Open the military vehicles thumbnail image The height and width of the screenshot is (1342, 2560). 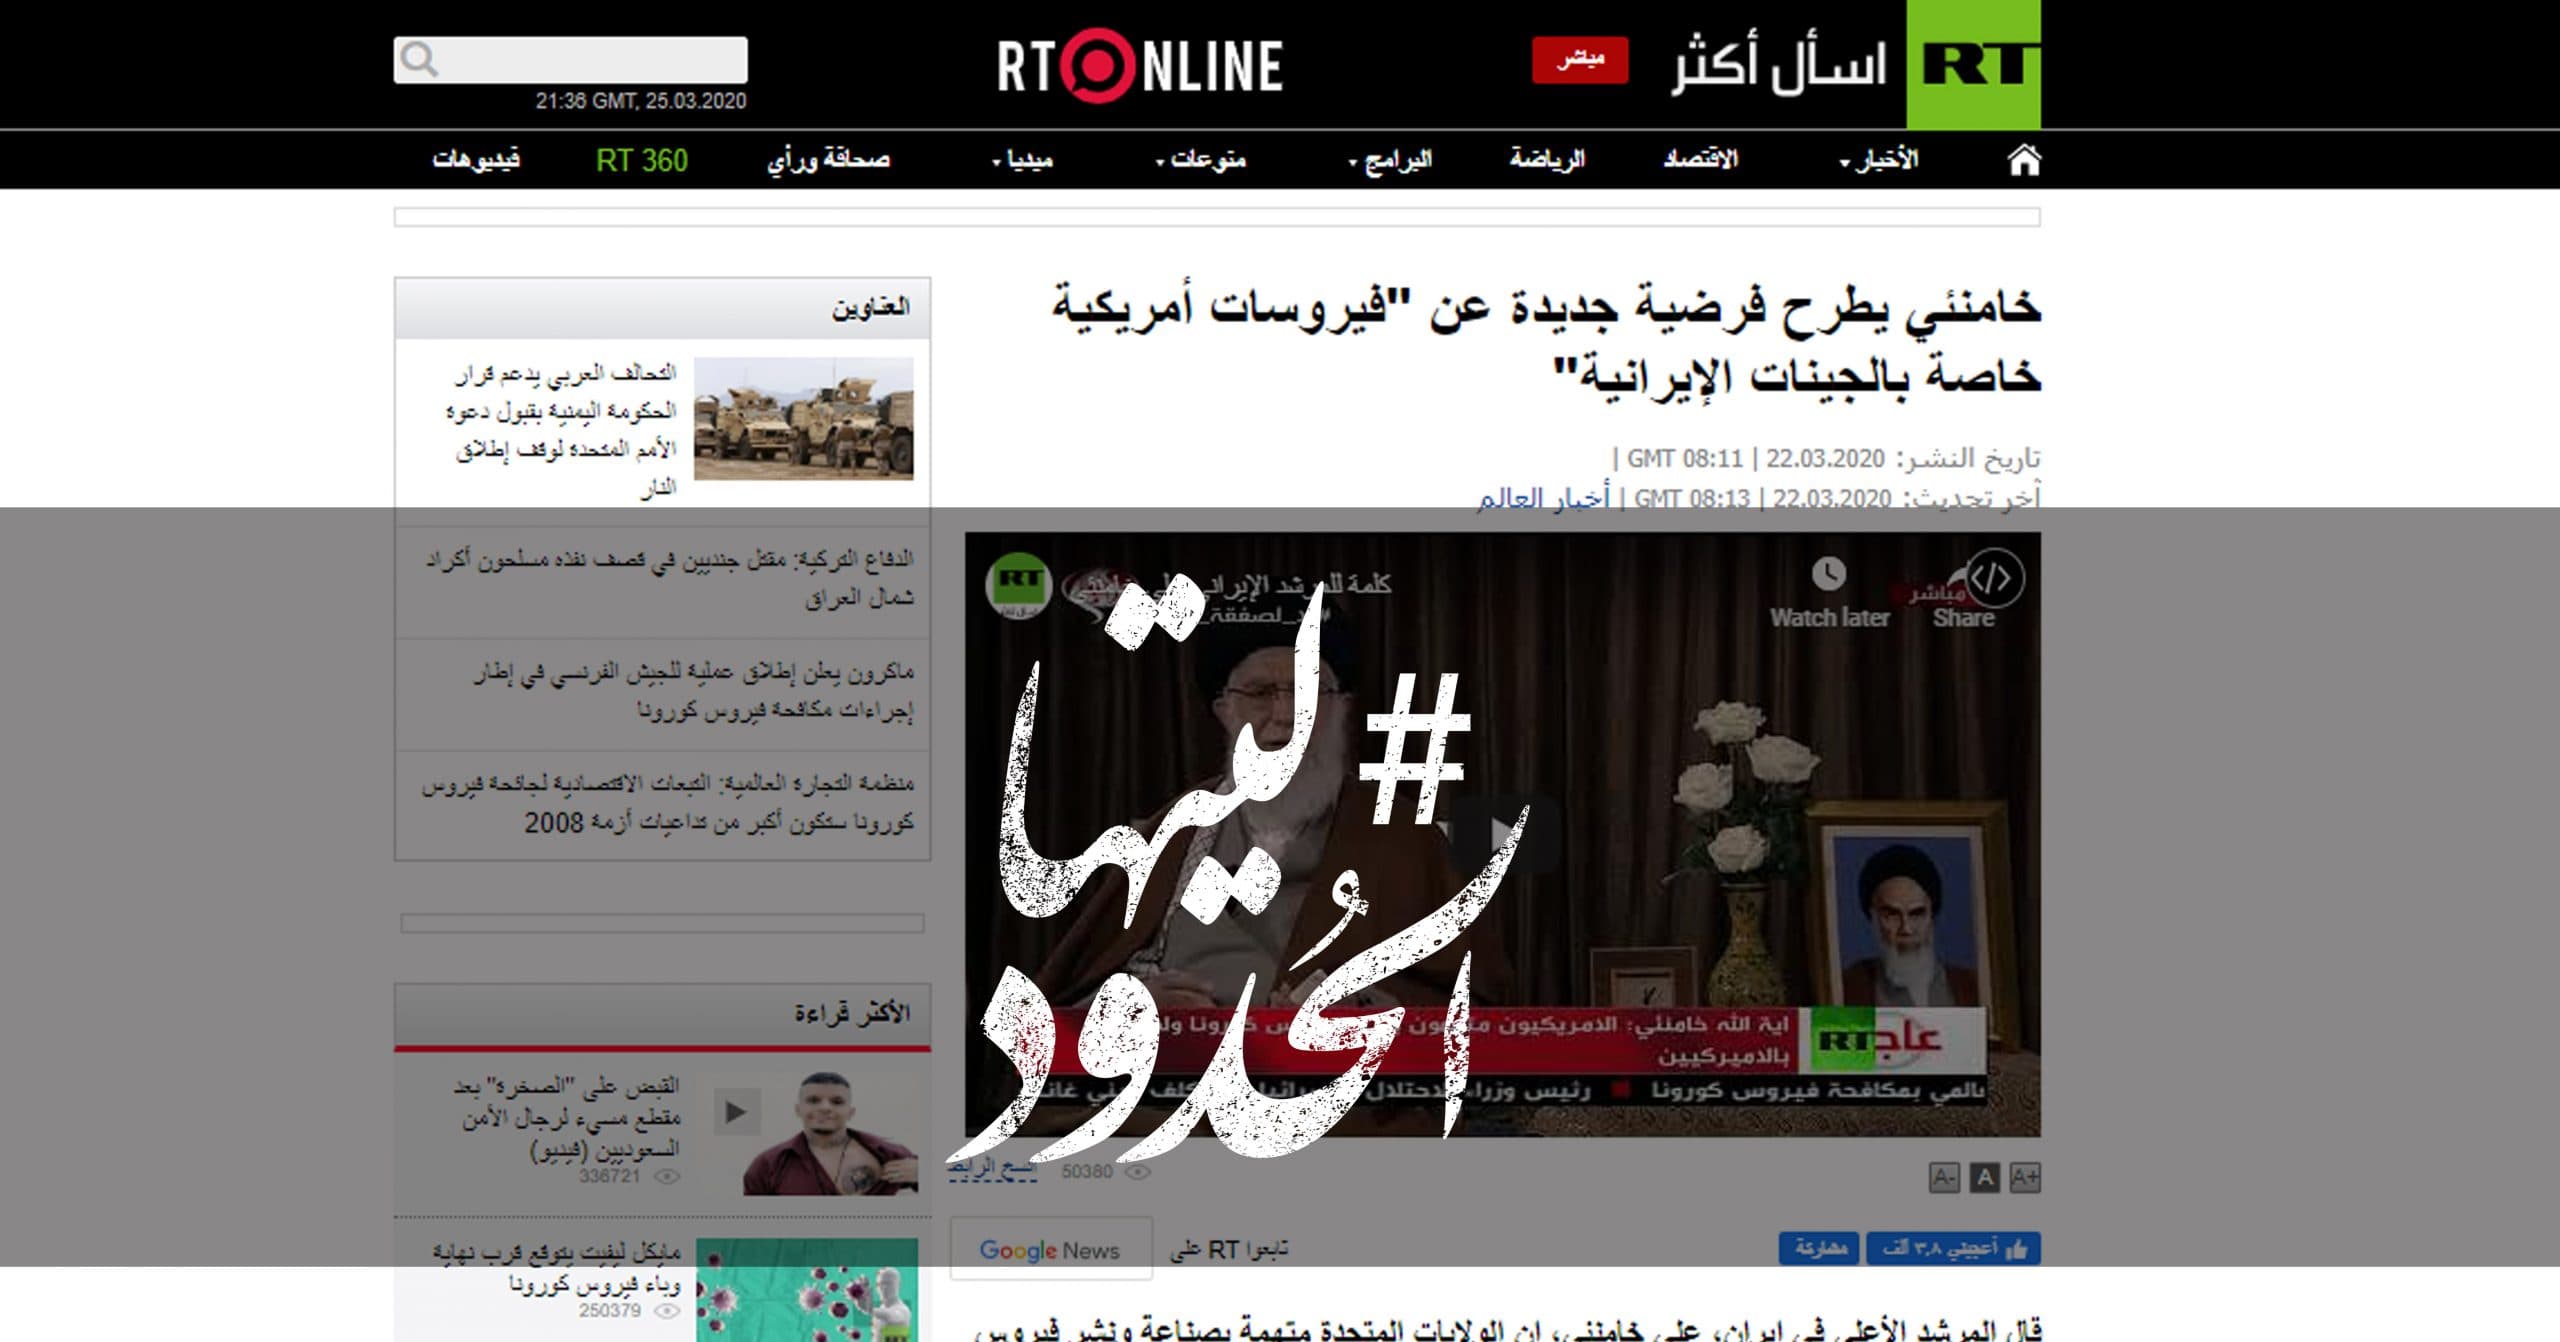[804, 418]
